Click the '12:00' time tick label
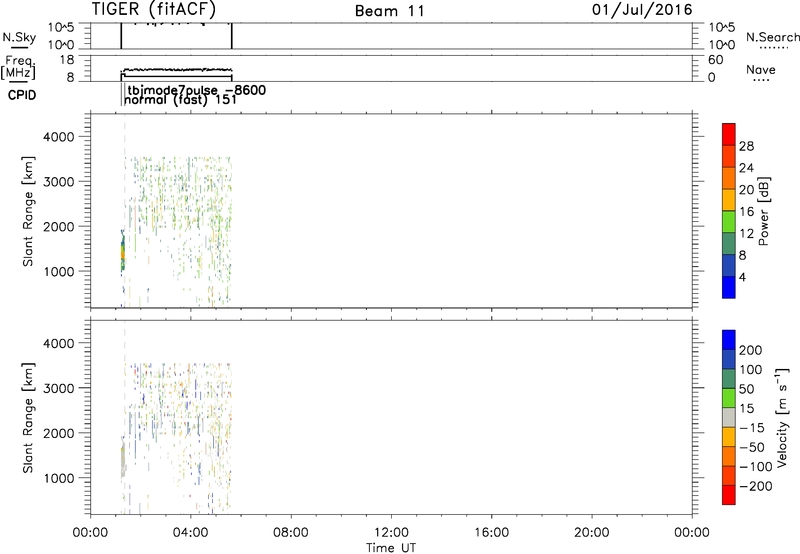 391,533
